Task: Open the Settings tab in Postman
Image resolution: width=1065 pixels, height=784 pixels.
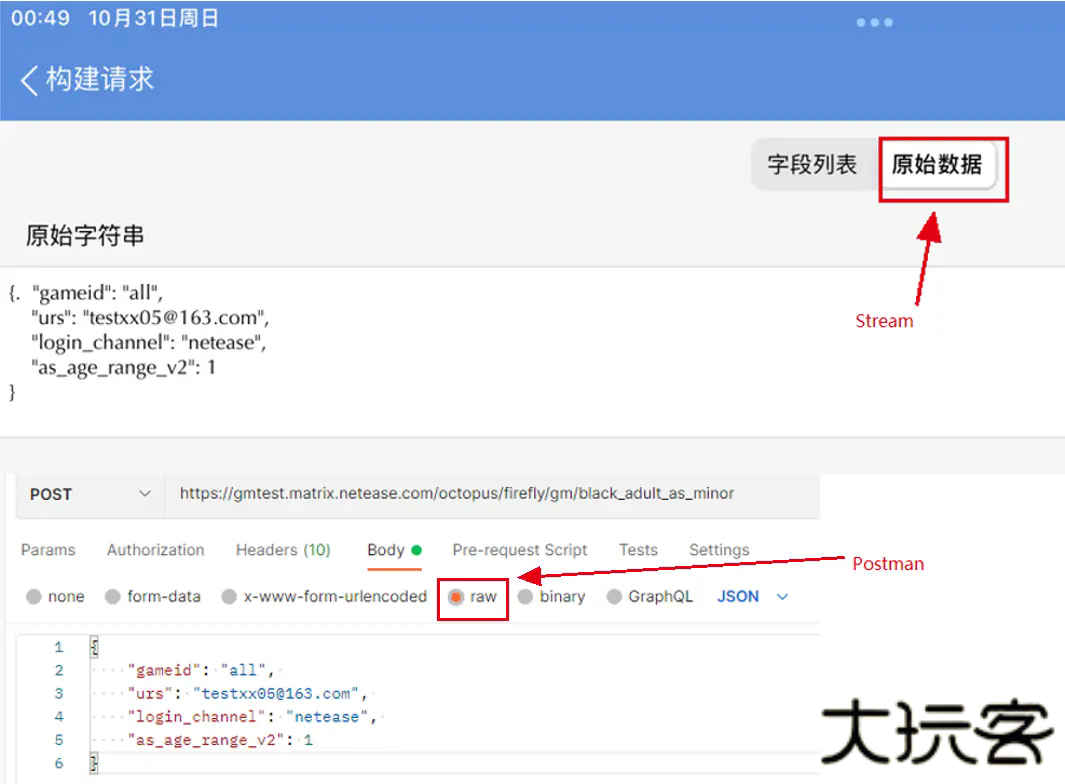Action: tap(719, 550)
